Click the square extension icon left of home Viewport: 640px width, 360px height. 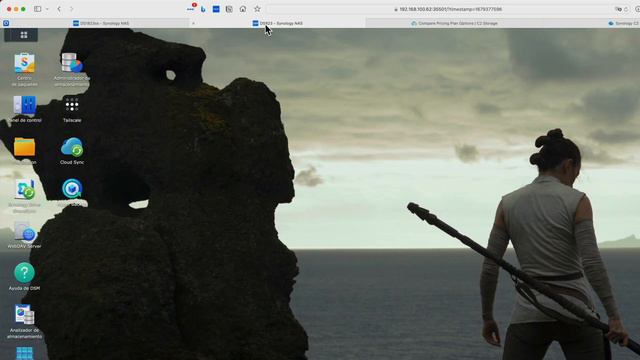click(229, 9)
